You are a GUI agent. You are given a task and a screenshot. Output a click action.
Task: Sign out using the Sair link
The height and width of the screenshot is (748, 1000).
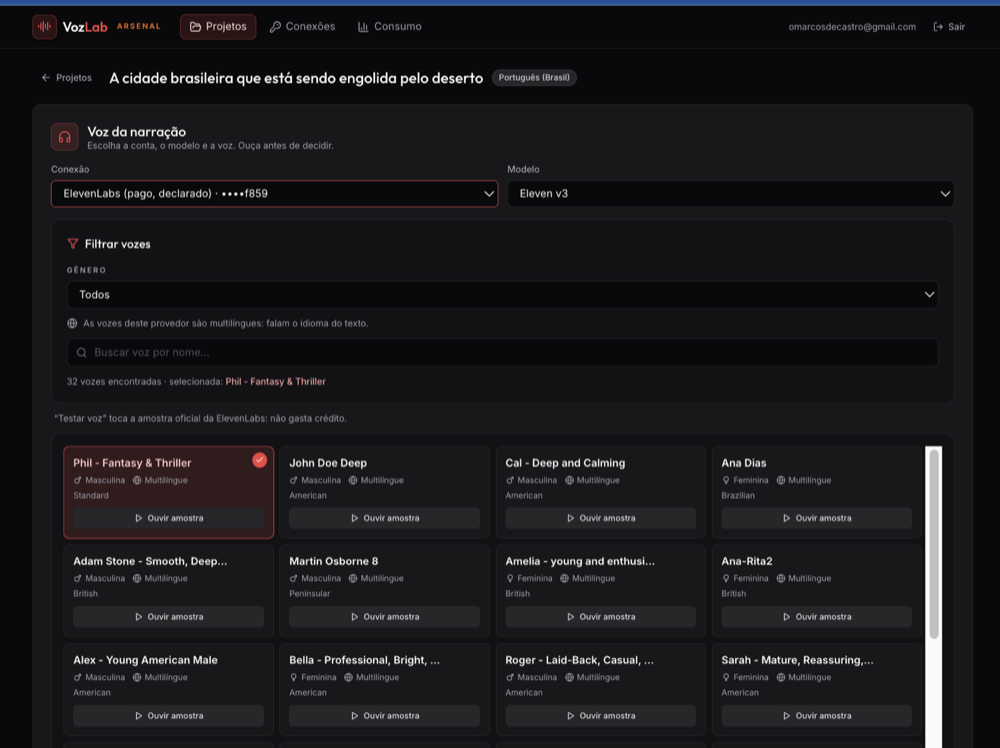coord(949,27)
